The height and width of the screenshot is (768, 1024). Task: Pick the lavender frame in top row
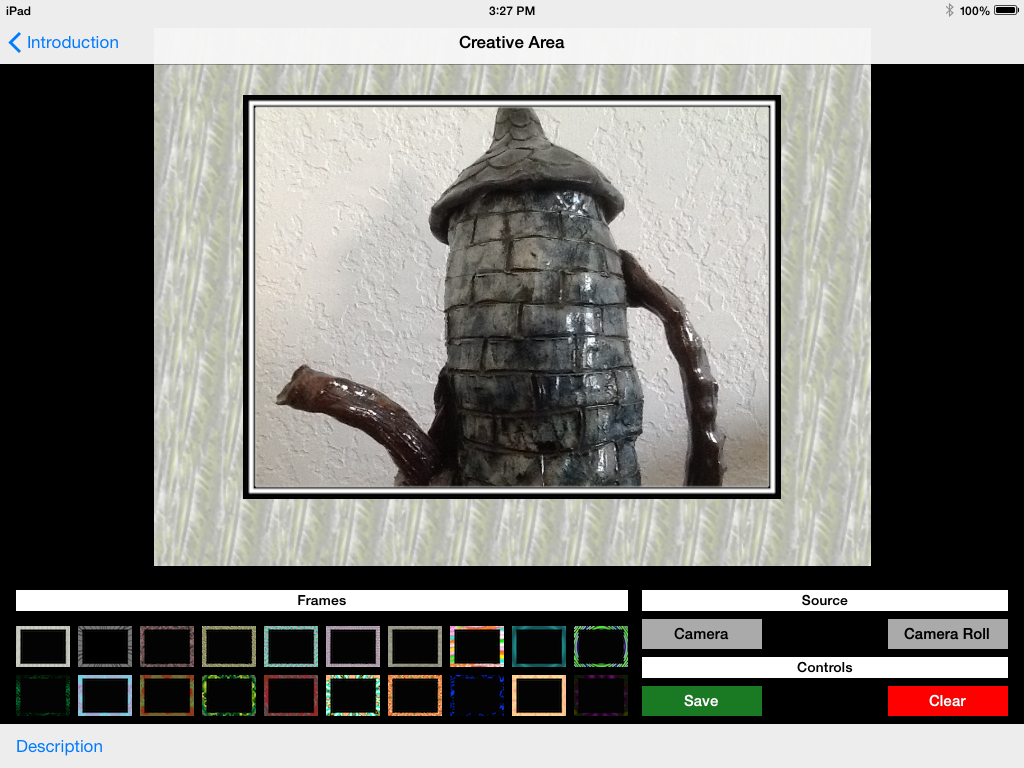pyautogui.click(x=353, y=646)
